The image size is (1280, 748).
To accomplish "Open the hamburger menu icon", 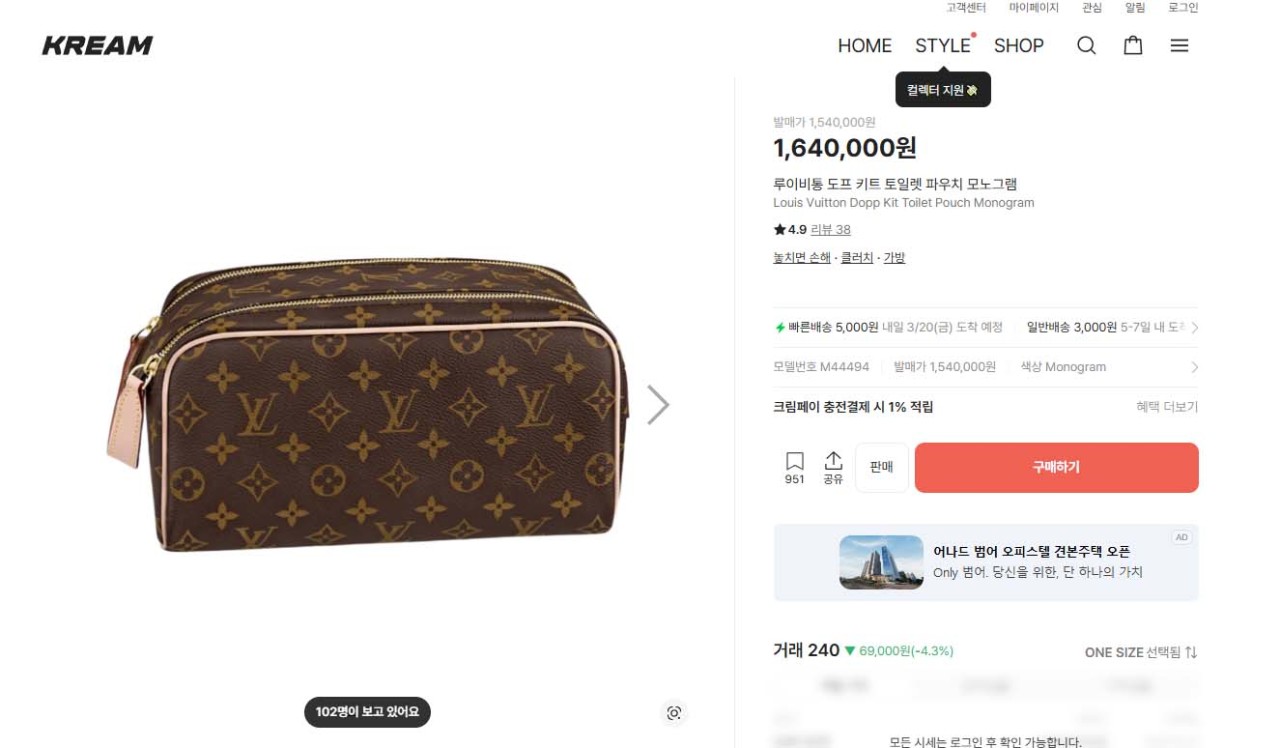I will pos(1180,46).
